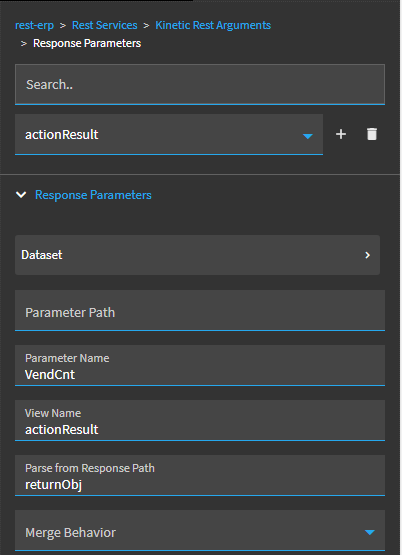Collapse the Response Parameters section chevron
This screenshot has height=555, width=402.
coord(21,195)
